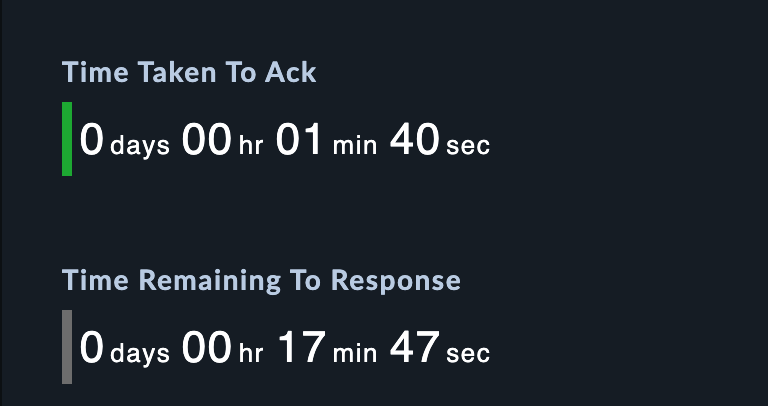
Task: Select the 00 hr value in Ack time
Action: [x=207, y=140]
